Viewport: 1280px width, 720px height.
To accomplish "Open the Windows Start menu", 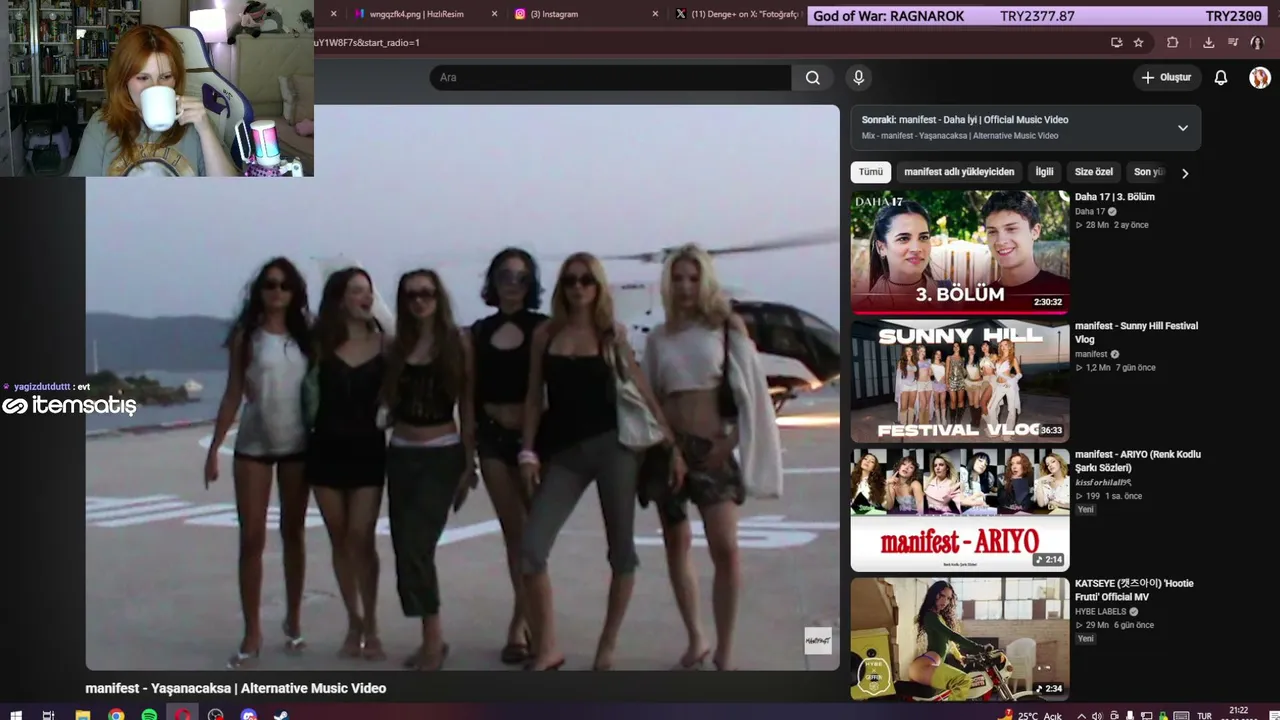I will [15, 715].
